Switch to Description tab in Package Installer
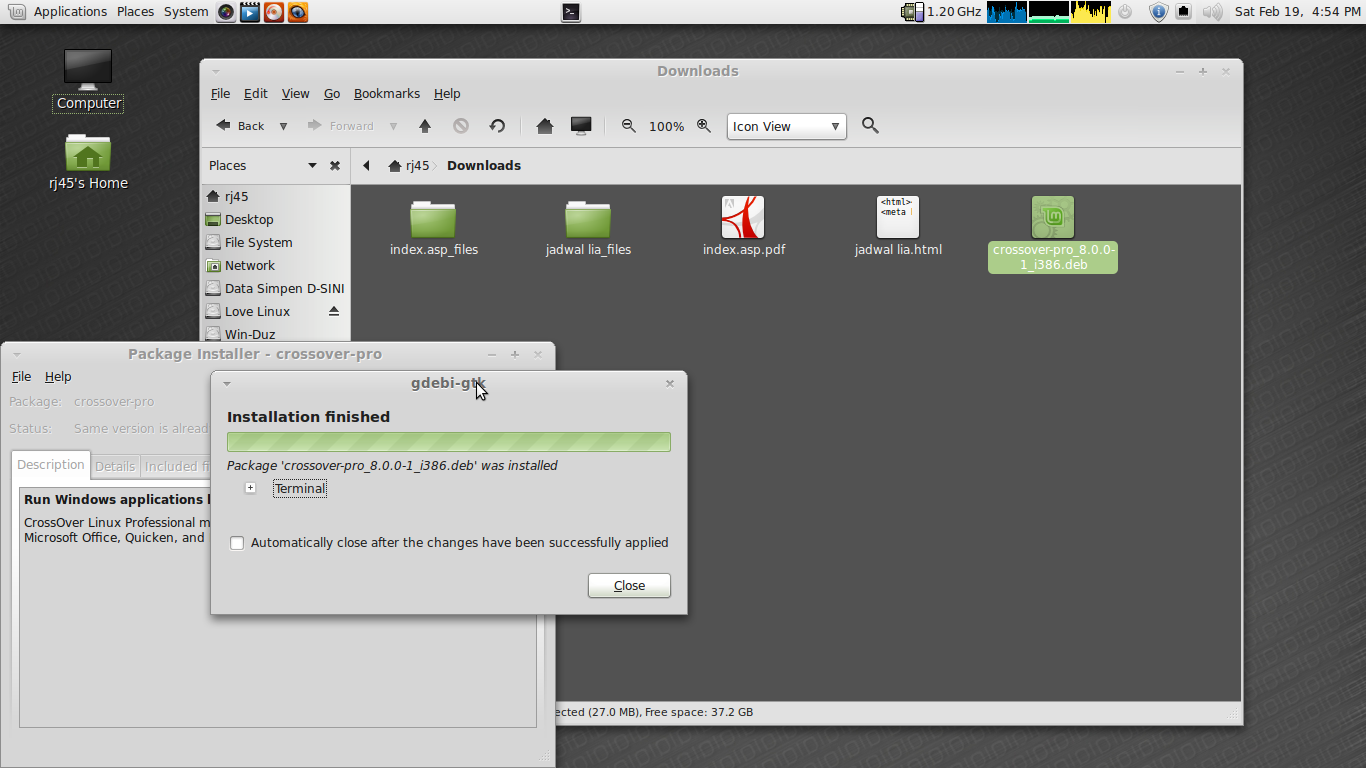 51,465
